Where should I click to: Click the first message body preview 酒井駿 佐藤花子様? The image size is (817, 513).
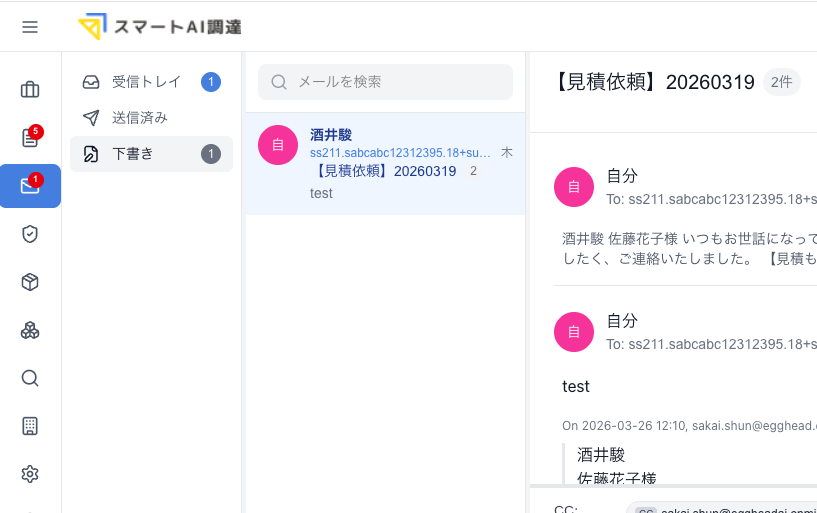tap(689, 248)
